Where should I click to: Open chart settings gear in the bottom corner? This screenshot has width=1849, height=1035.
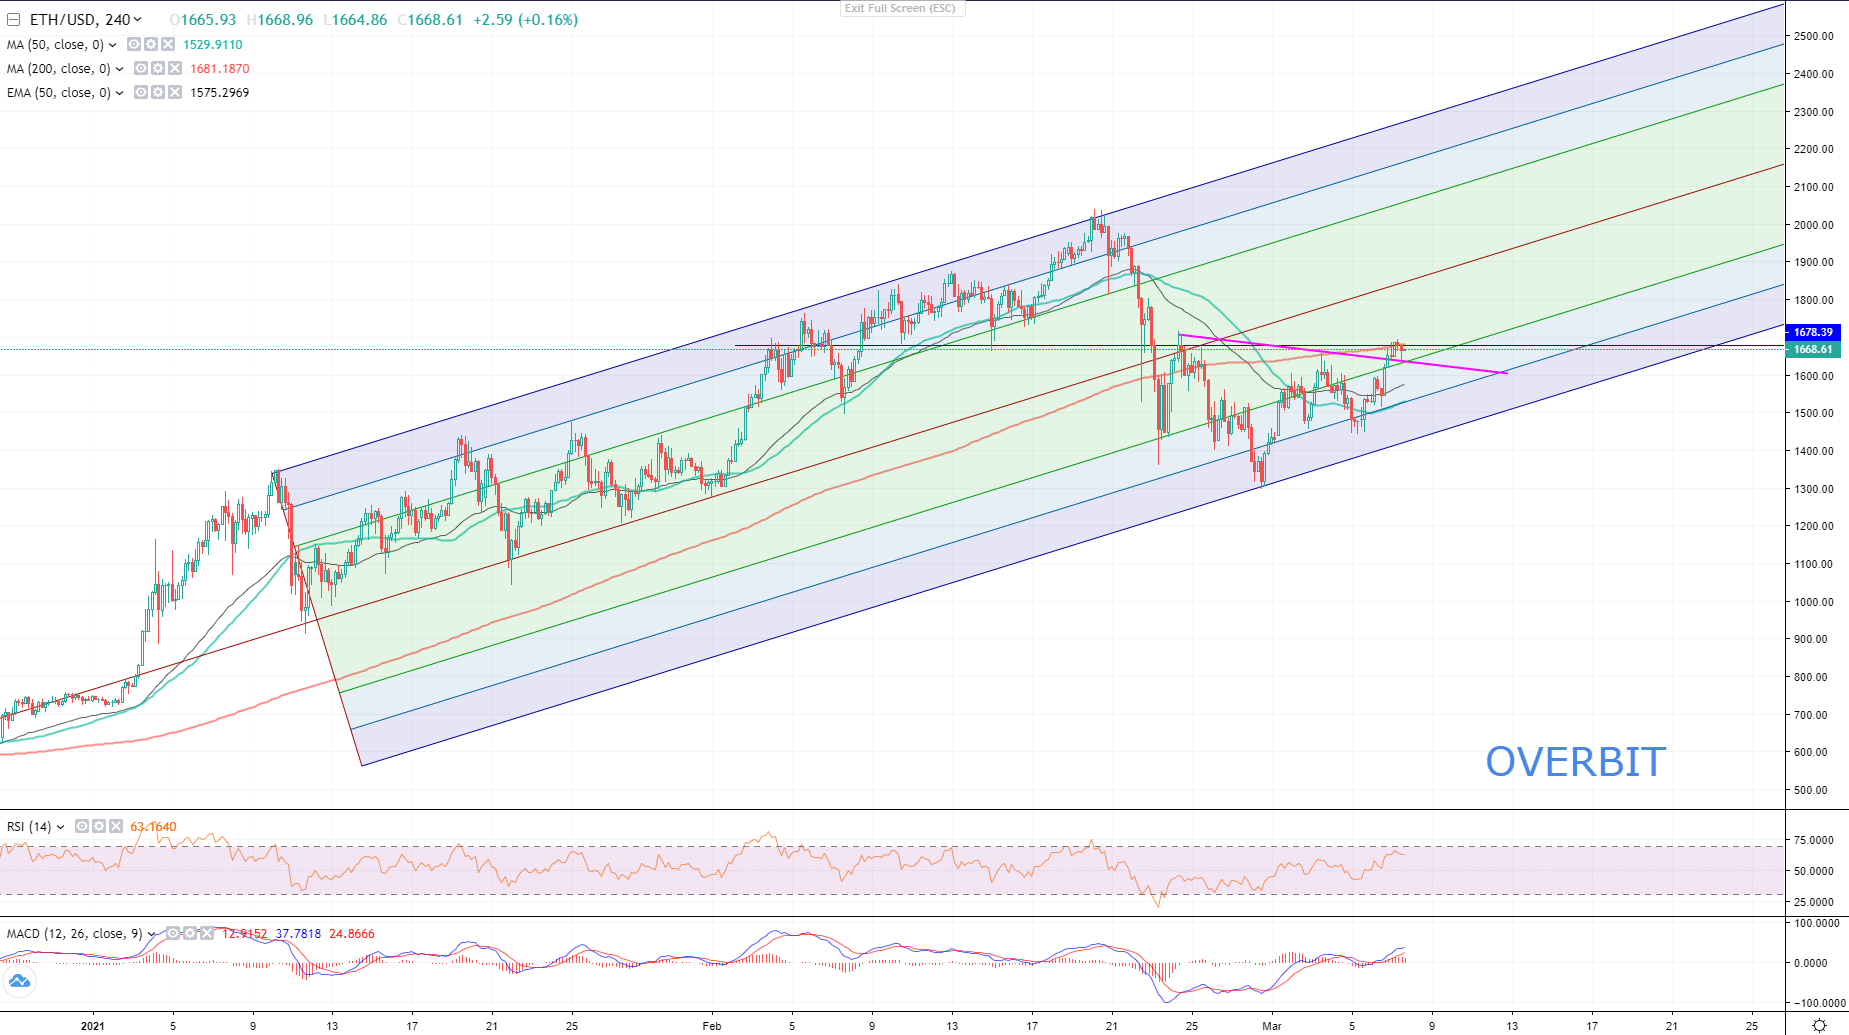tap(1819, 1025)
